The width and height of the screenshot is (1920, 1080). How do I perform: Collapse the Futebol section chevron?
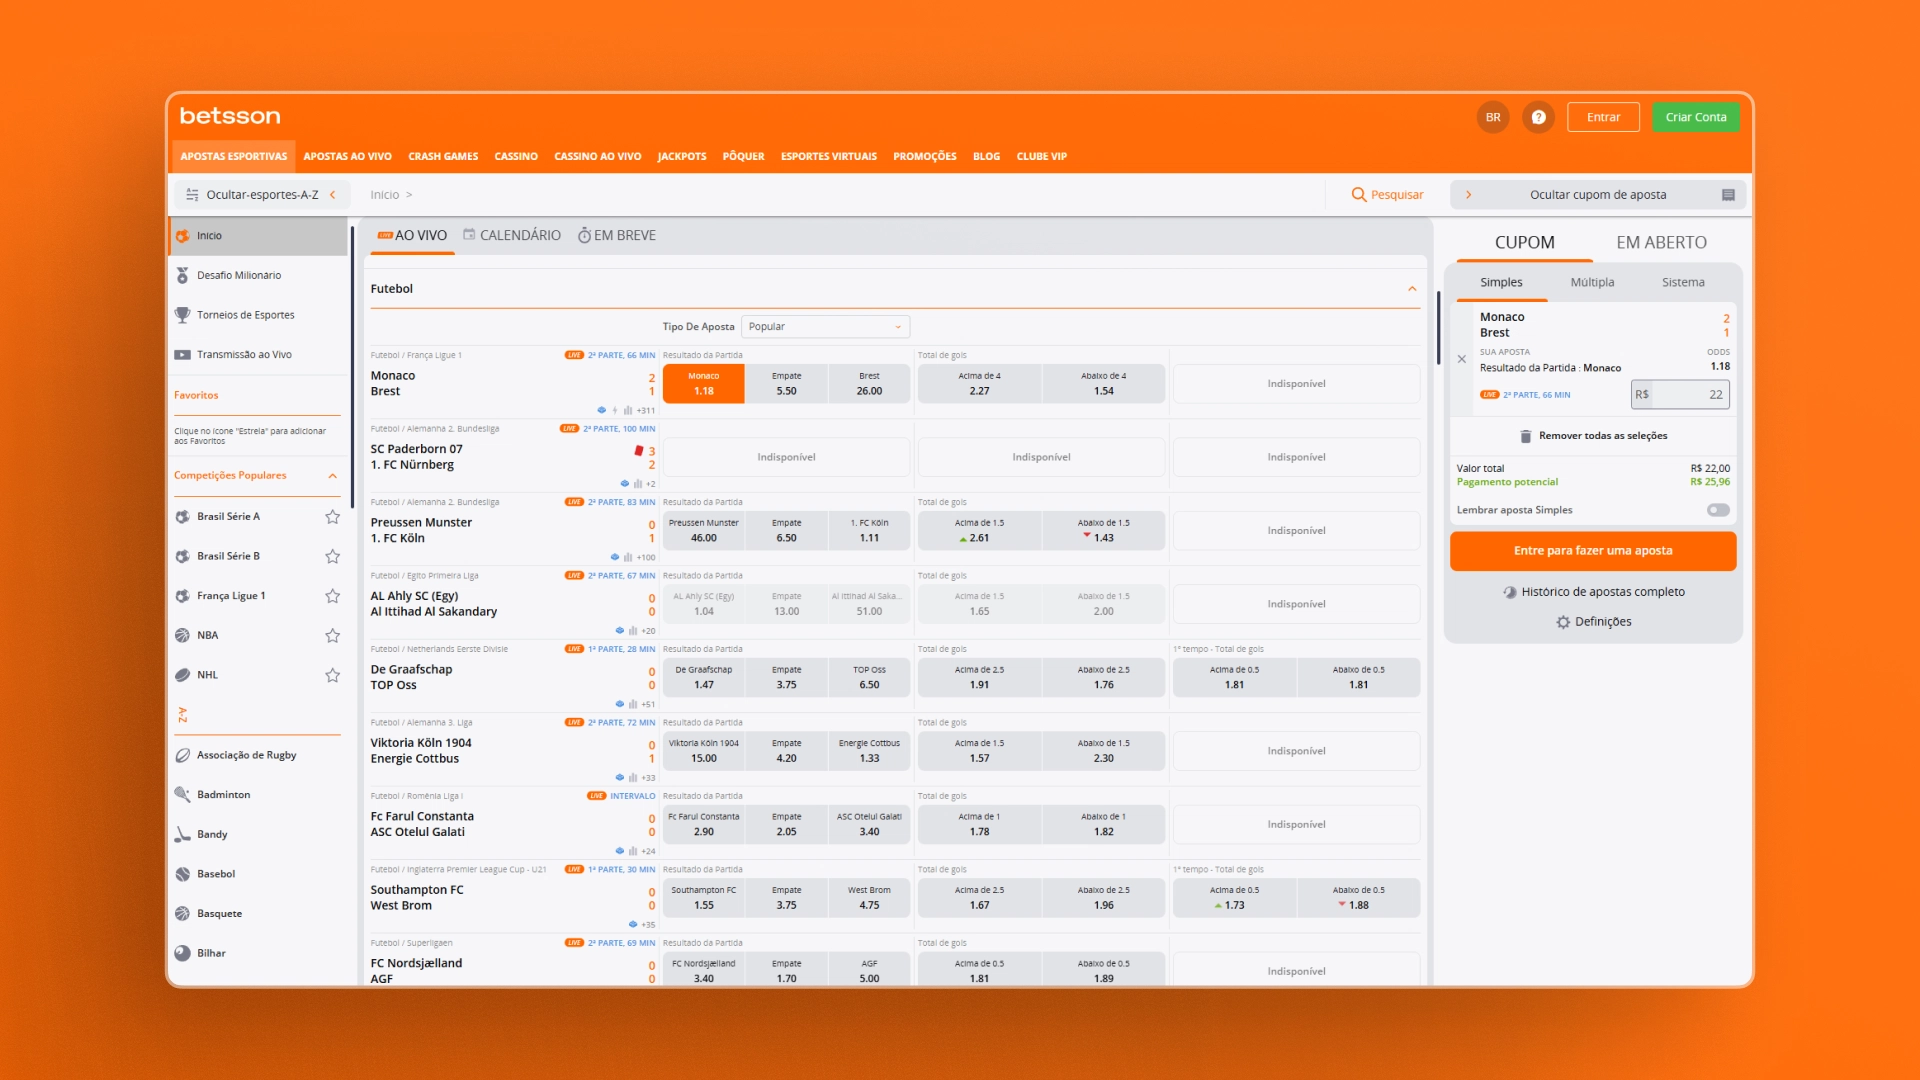[x=1412, y=289]
